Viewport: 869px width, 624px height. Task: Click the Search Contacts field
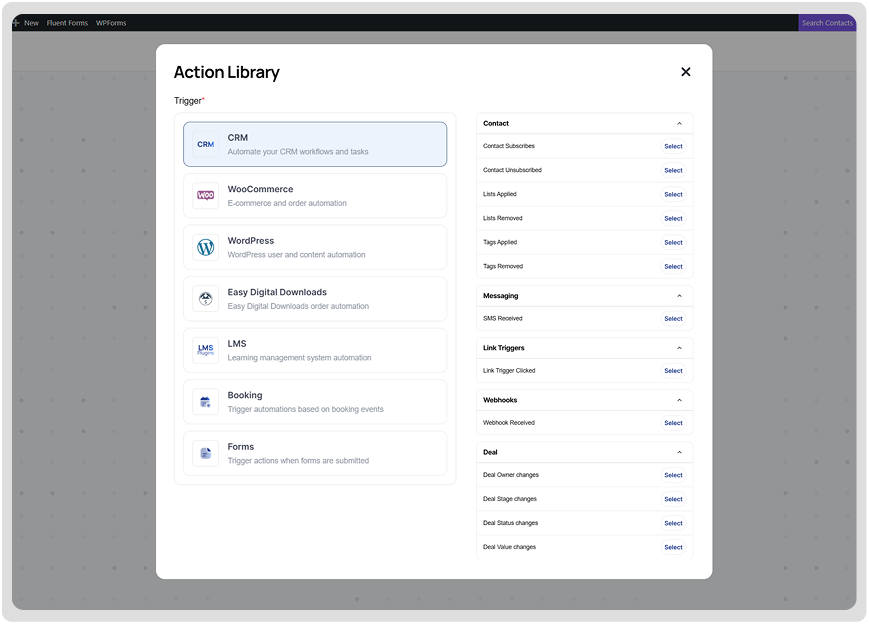(x=826, y=23)
